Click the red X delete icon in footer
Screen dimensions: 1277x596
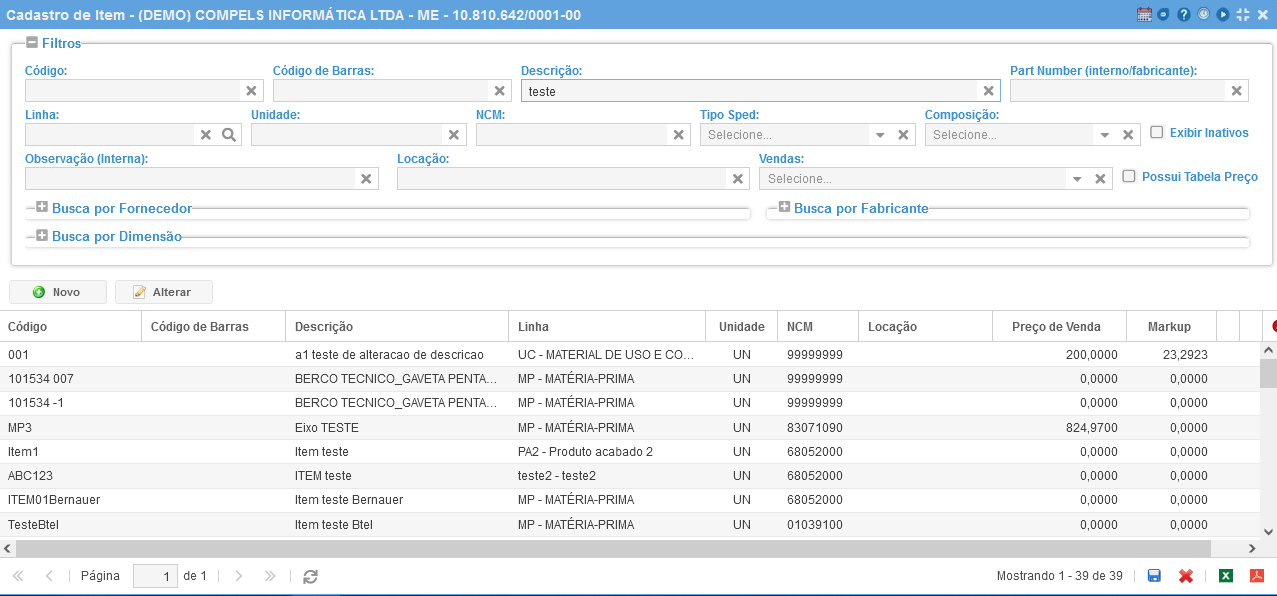pyautogui.click(x=1186, y=576)
